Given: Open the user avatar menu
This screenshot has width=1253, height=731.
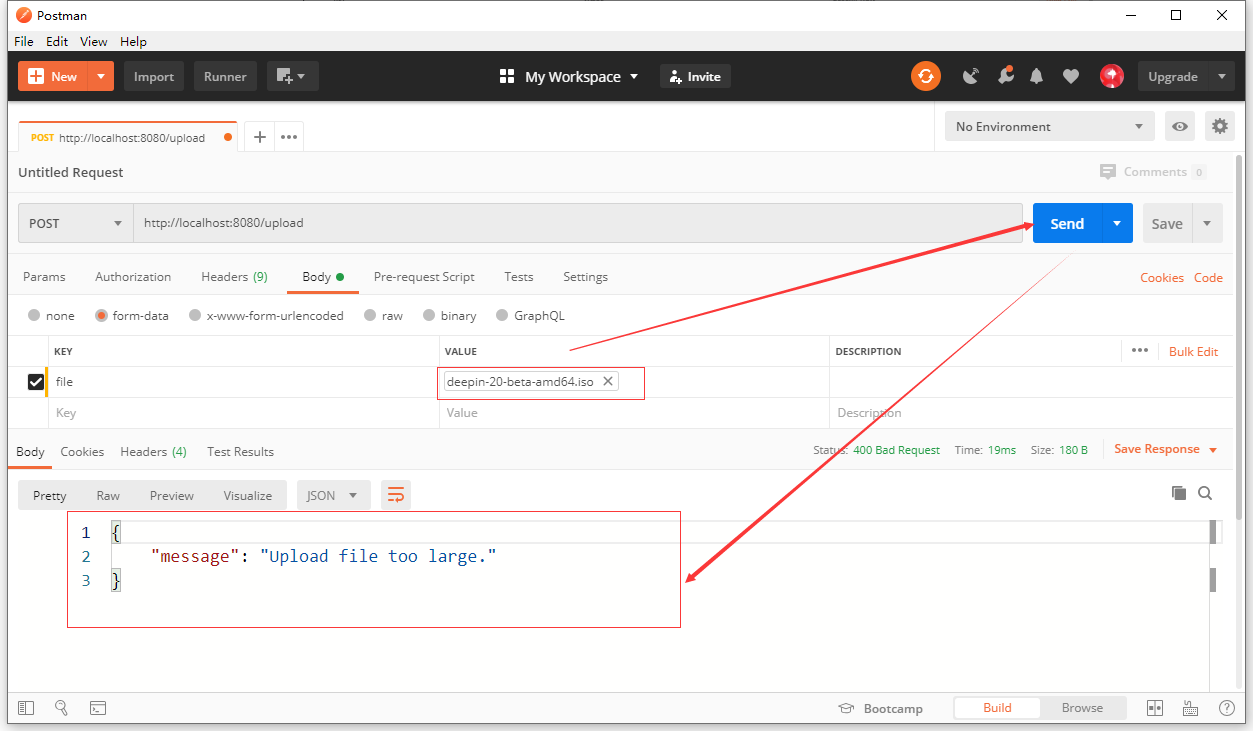Looking at the screenshot, I should pos(1111,76).
